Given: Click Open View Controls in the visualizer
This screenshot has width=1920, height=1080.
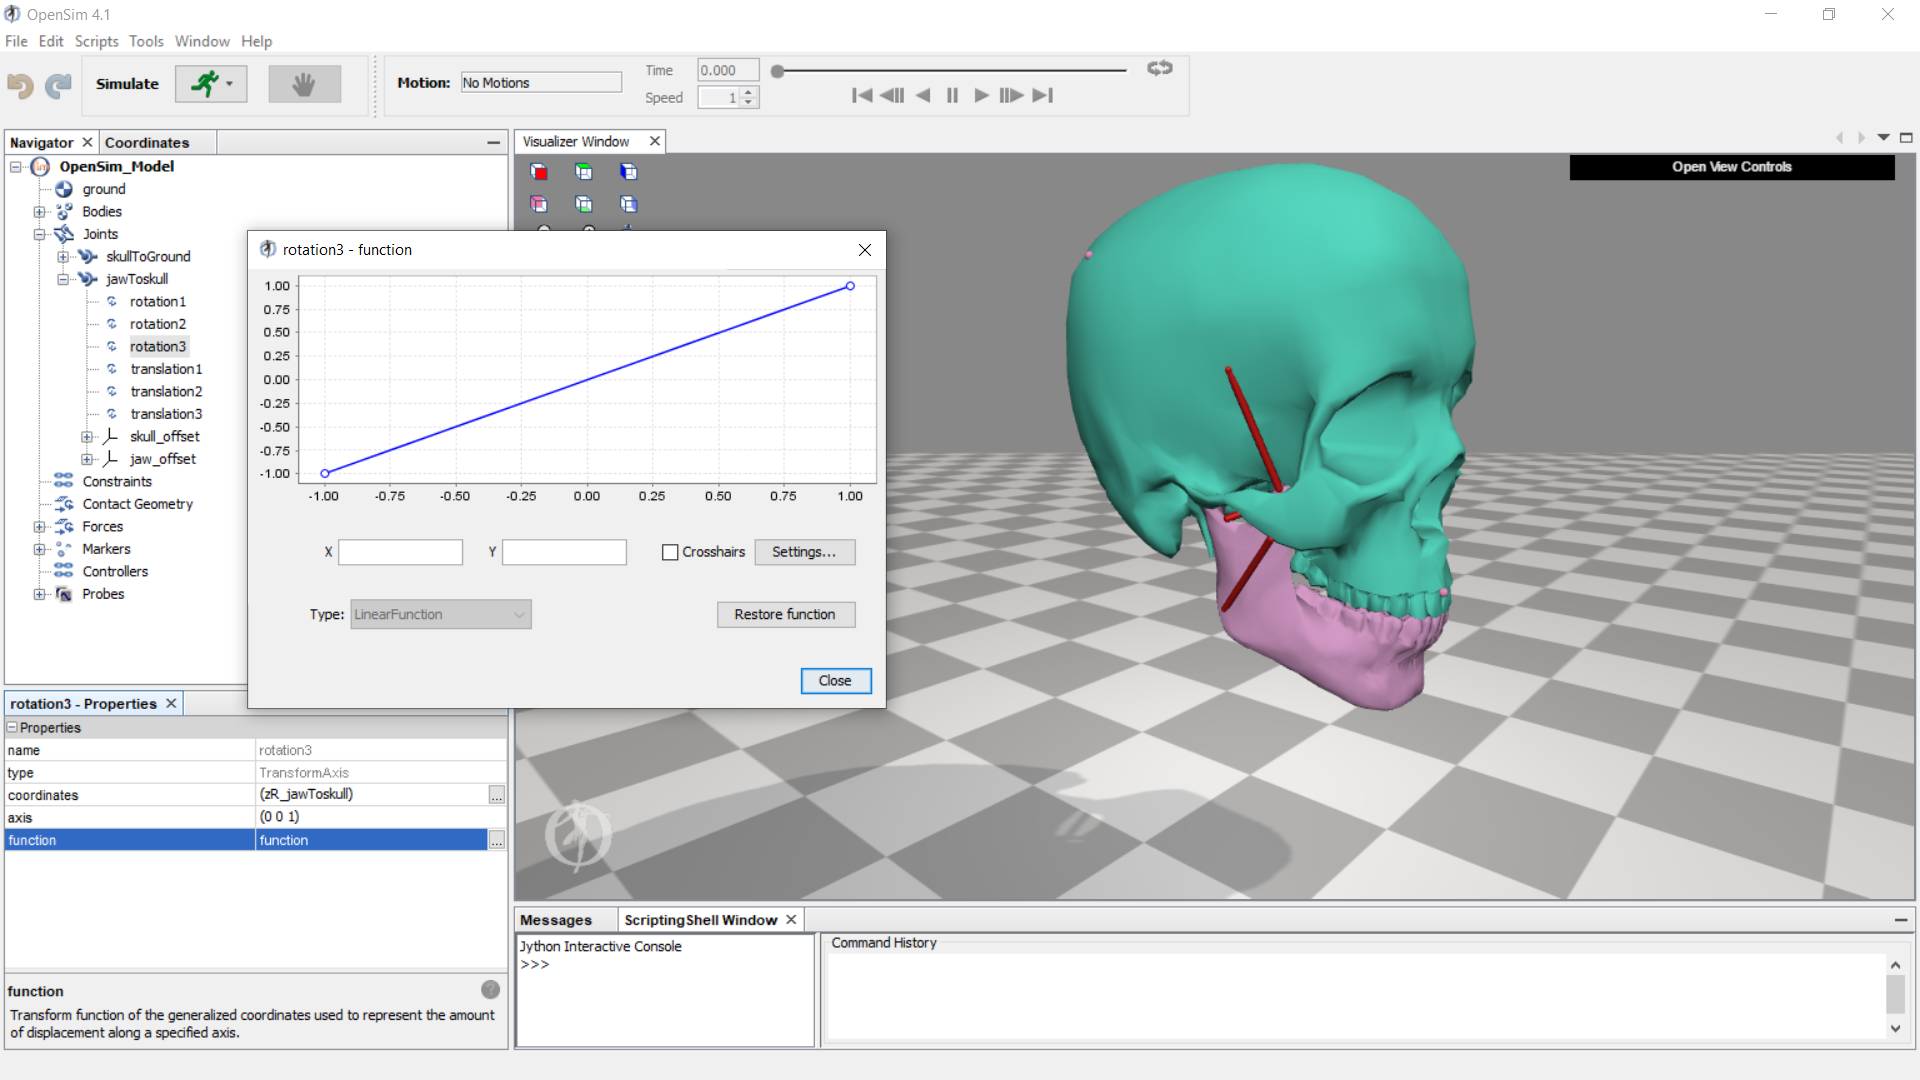Looking at the screenshot, I should pyautogui.click(x=1731, y=167).
